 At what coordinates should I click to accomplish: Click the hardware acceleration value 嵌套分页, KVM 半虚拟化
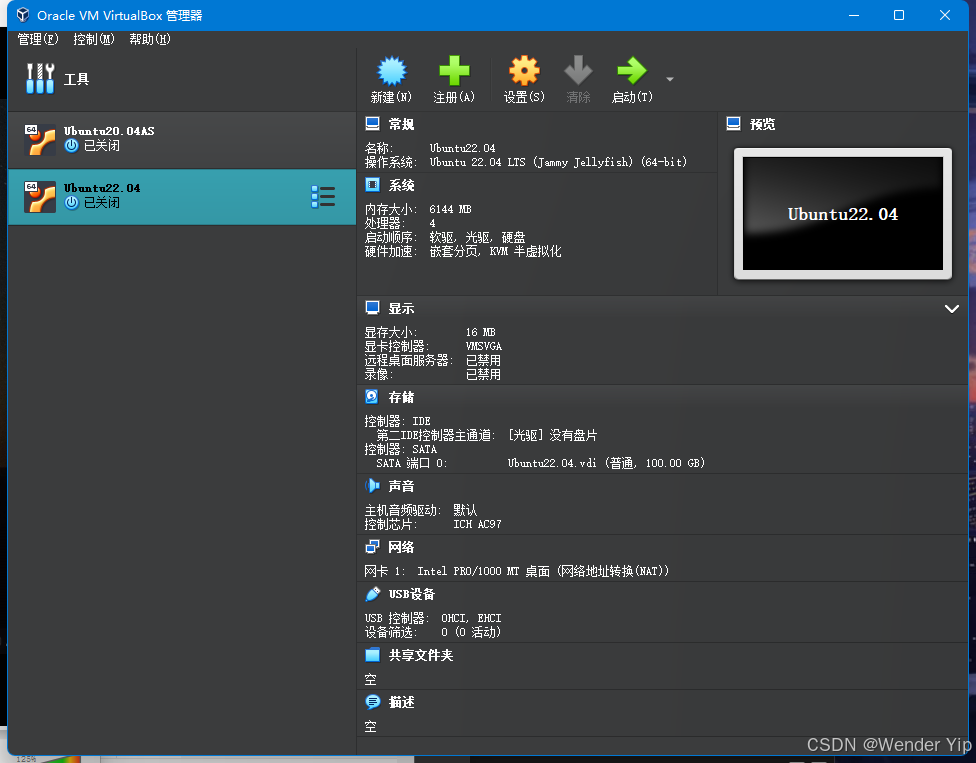(x=495, y=251)
